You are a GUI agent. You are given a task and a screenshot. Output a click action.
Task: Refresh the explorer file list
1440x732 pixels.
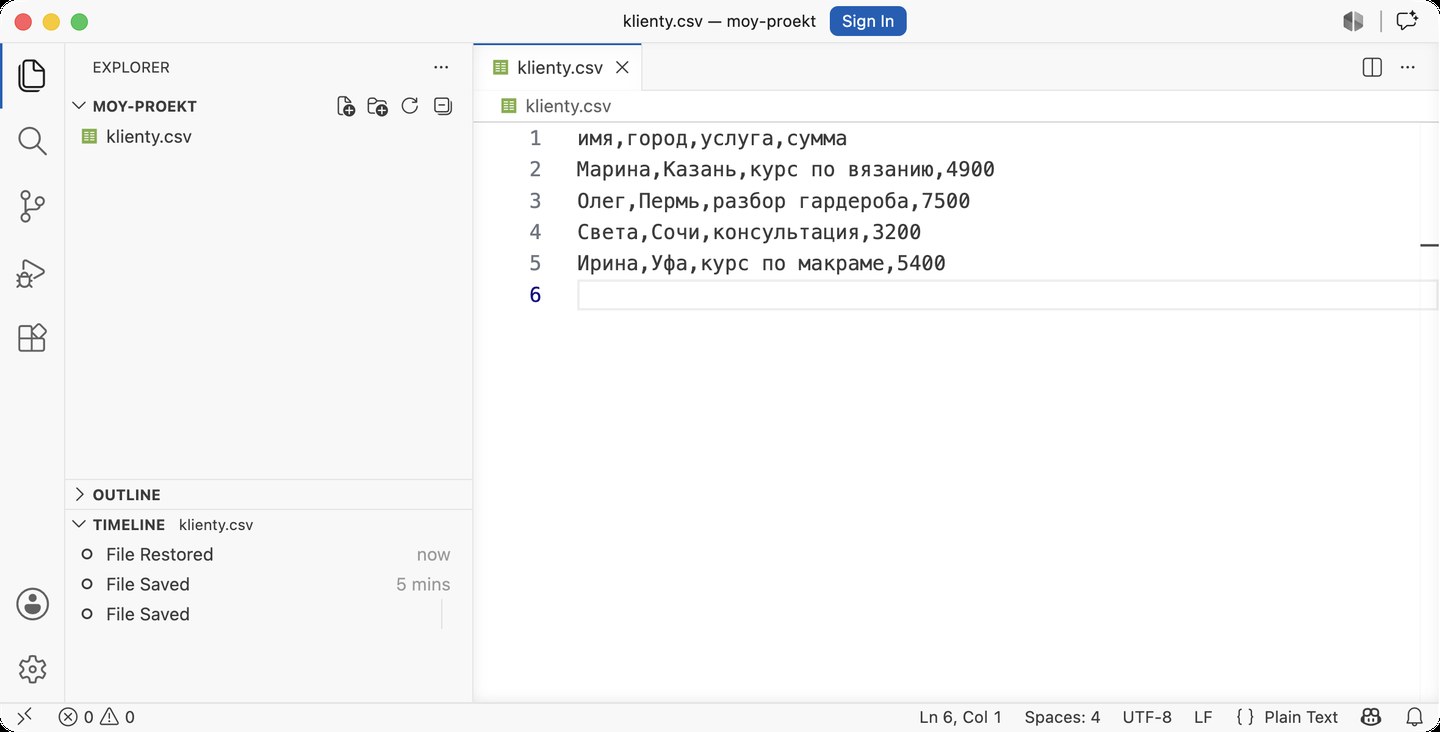tap(410, 106)
